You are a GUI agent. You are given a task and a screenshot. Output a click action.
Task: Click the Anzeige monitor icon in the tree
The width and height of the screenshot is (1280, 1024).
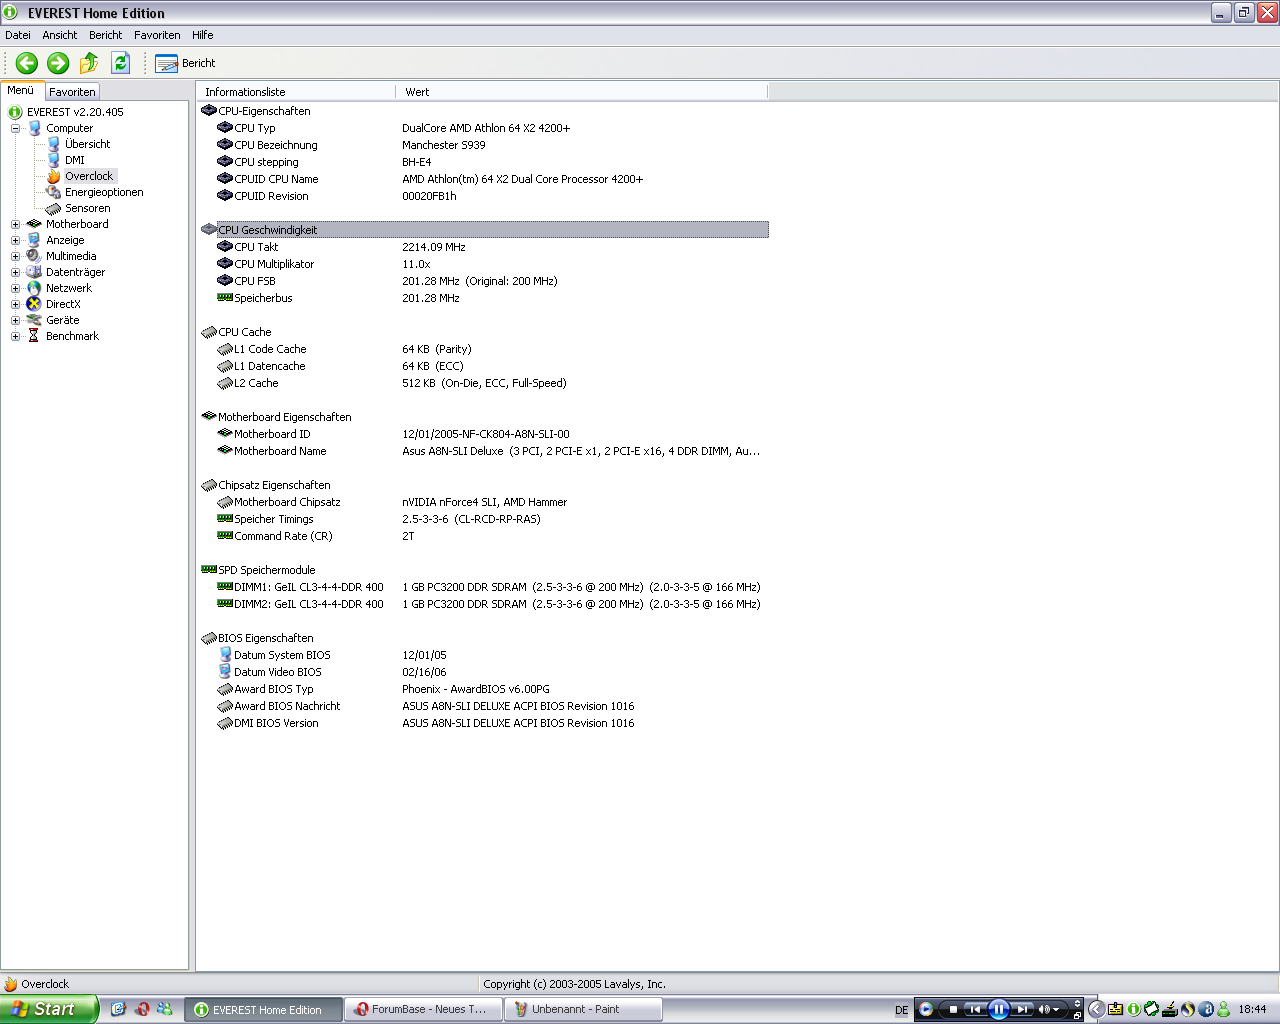click(x=34, y=240)
